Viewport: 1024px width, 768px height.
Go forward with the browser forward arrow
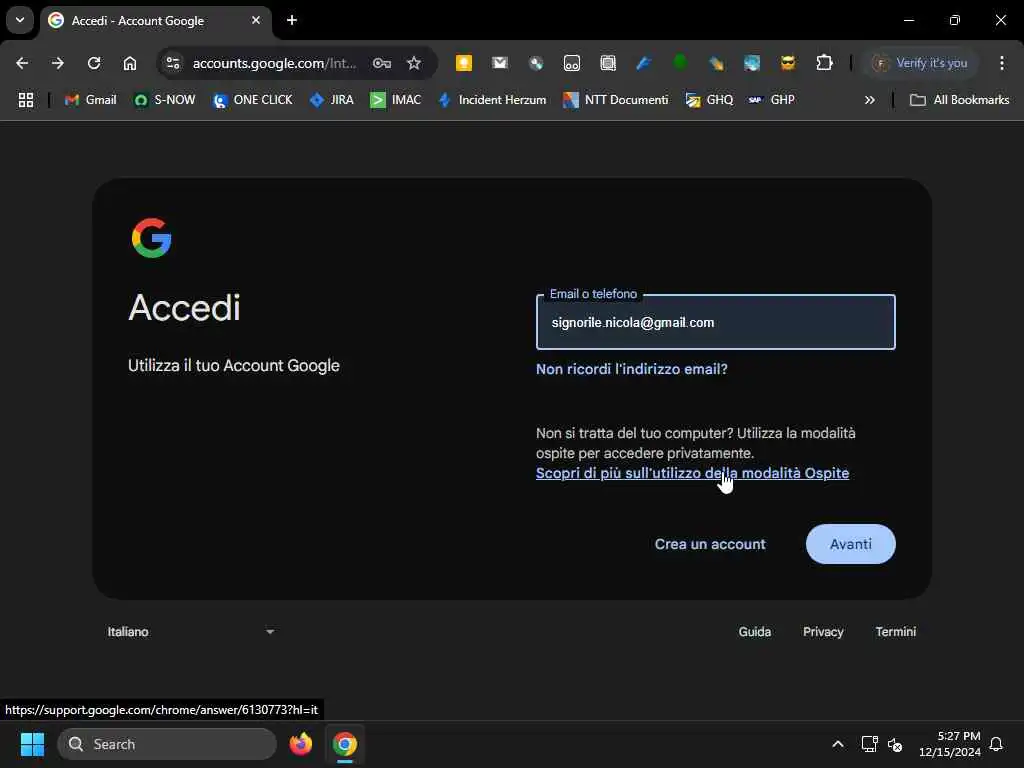[x=58, y=63]
